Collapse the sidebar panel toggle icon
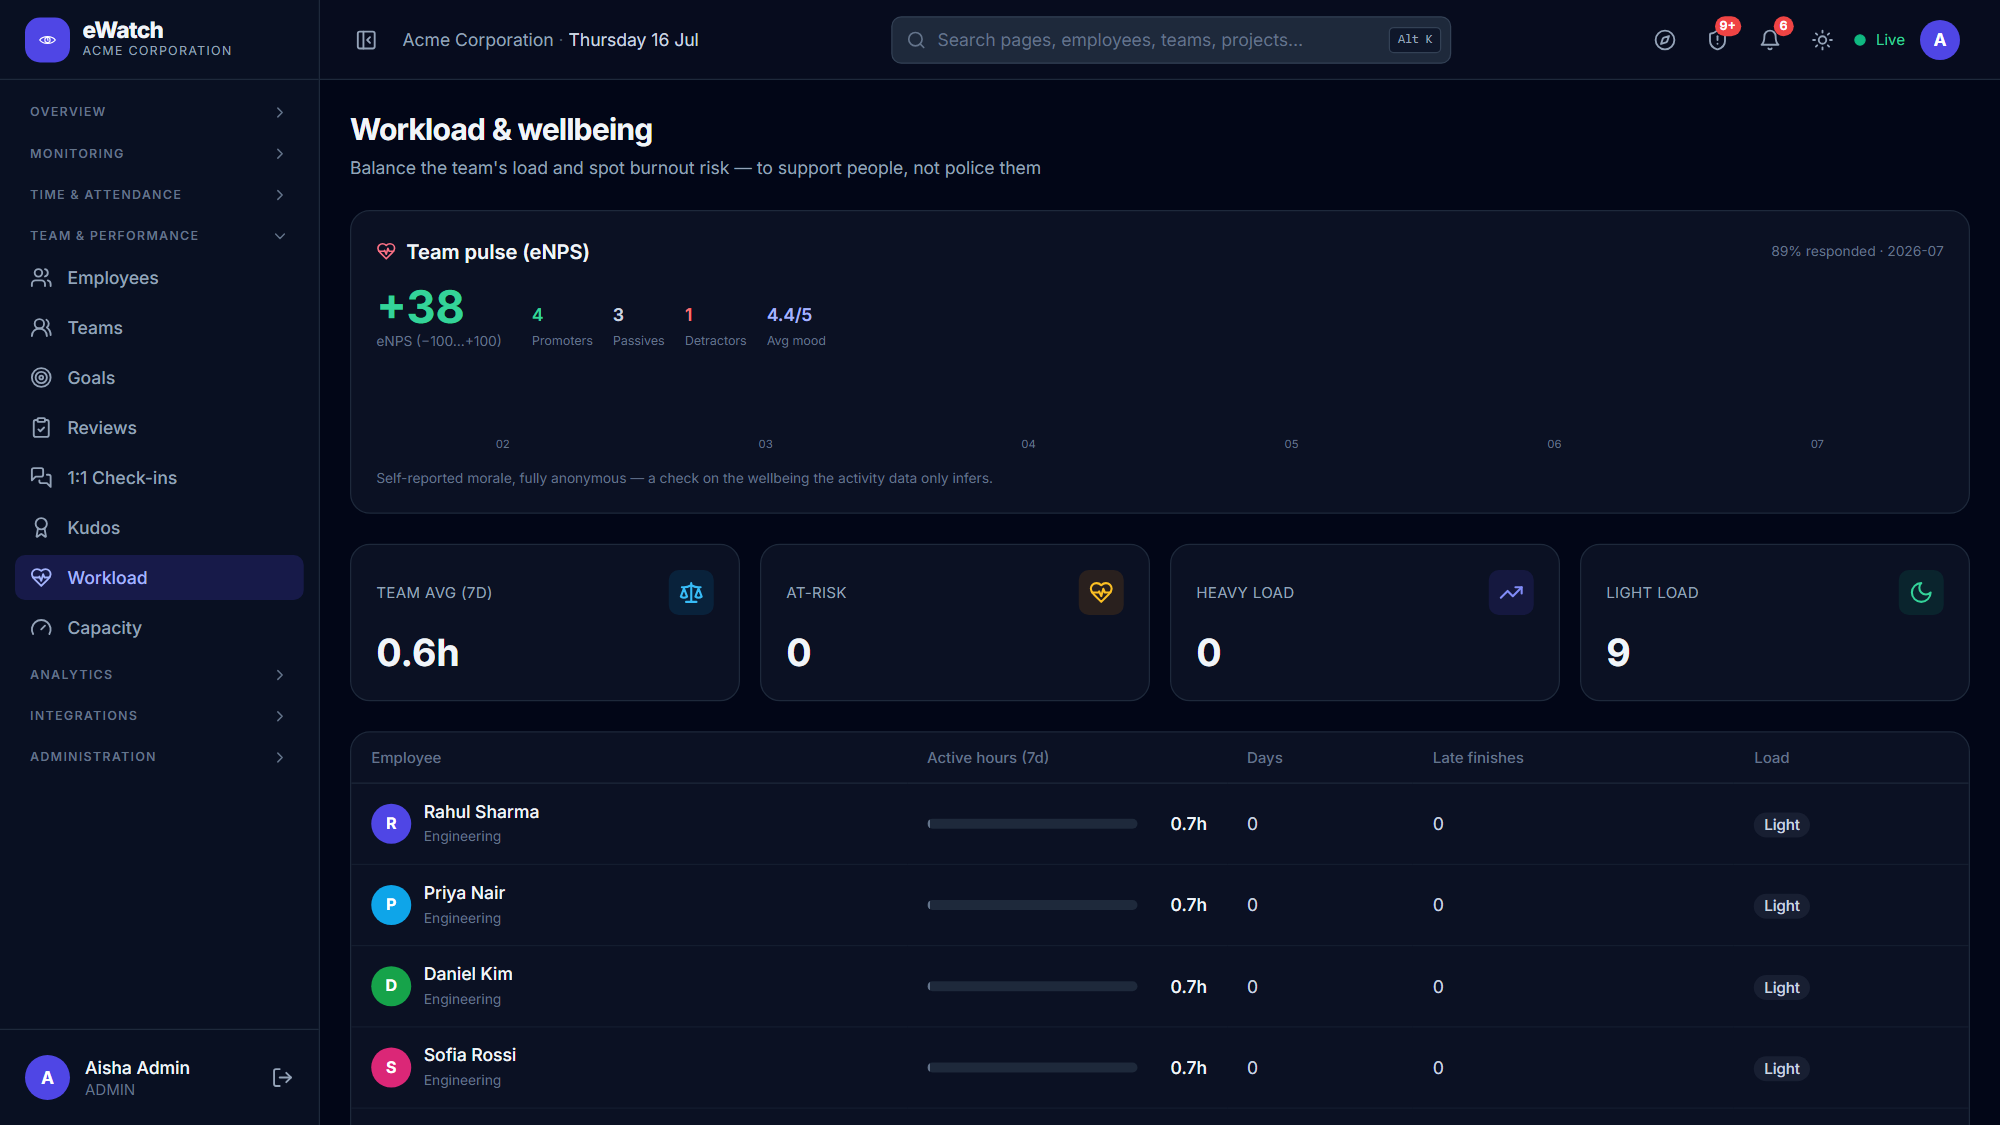Viewport: 2000px width, 1125px height. click(366, 40)
